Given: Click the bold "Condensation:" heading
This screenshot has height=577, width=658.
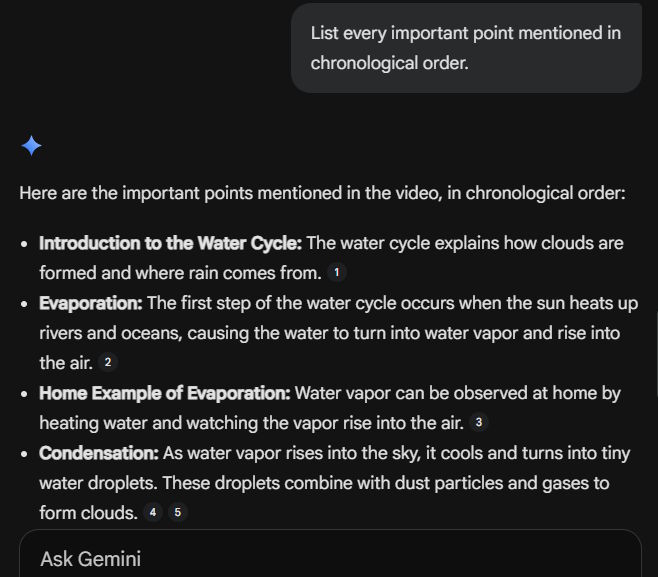Looking at the screenshot, I should (99, 453).
